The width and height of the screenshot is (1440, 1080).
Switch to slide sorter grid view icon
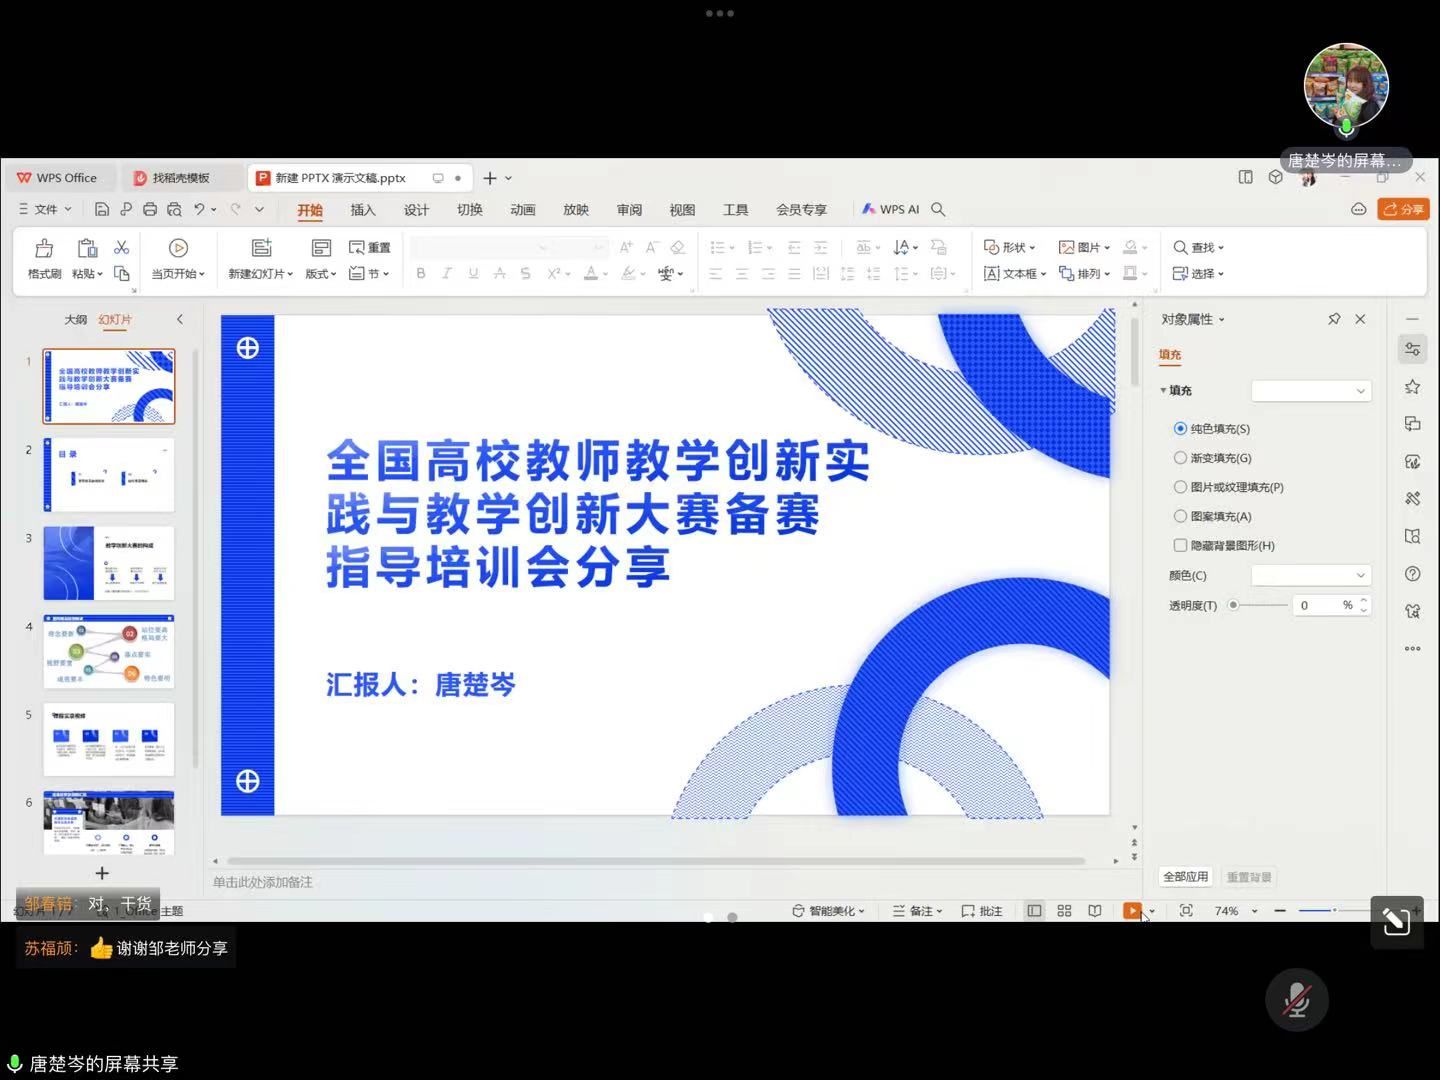[x=1064, y=911]
